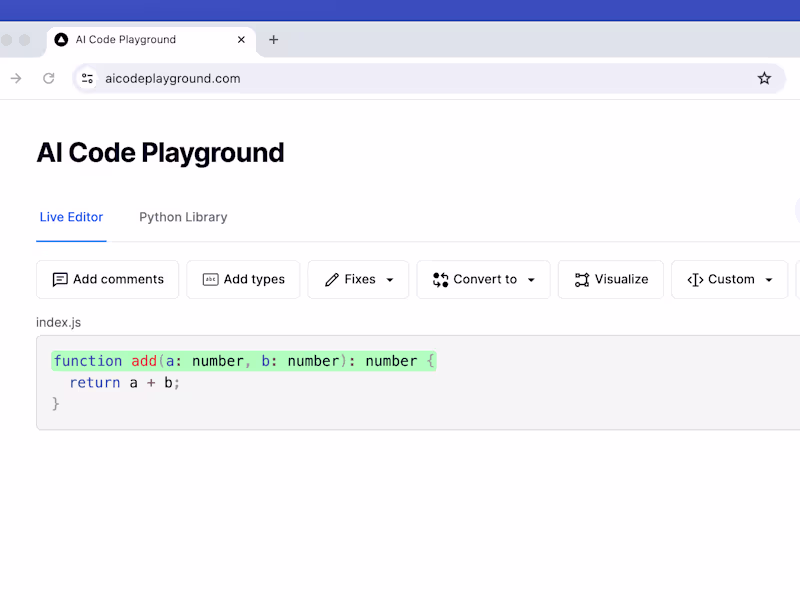
Task: Select the Live Editor tab
Action: coord(71,217)
